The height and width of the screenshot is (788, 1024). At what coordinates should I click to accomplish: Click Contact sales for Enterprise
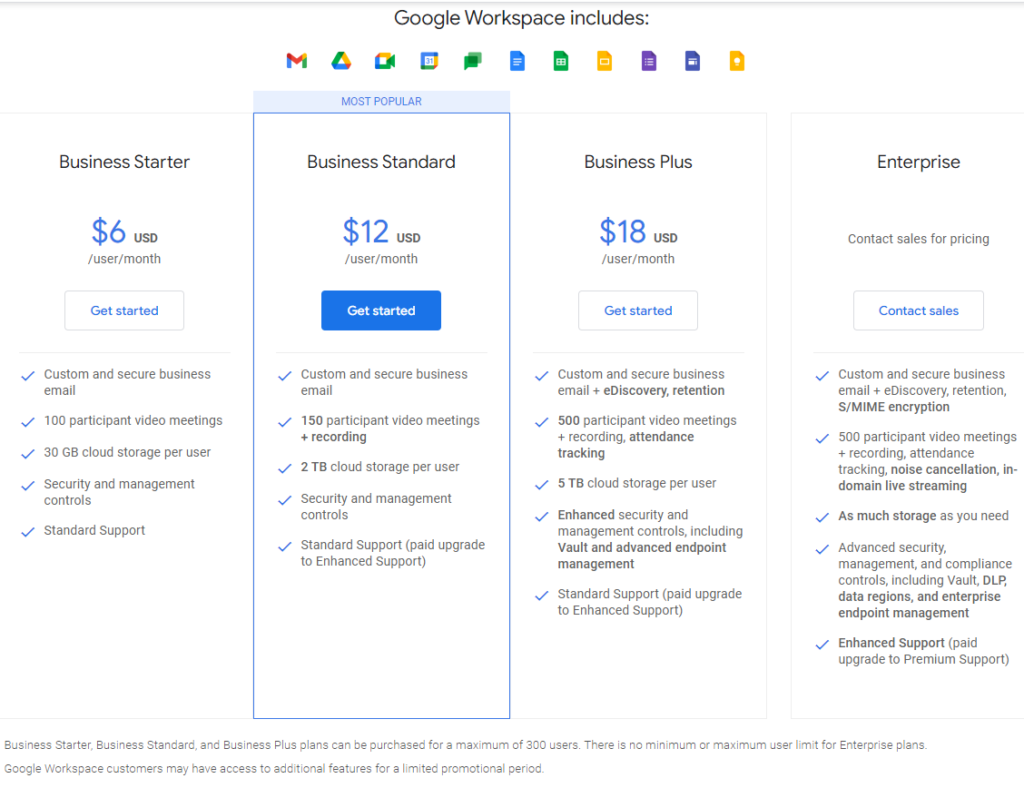918,310
